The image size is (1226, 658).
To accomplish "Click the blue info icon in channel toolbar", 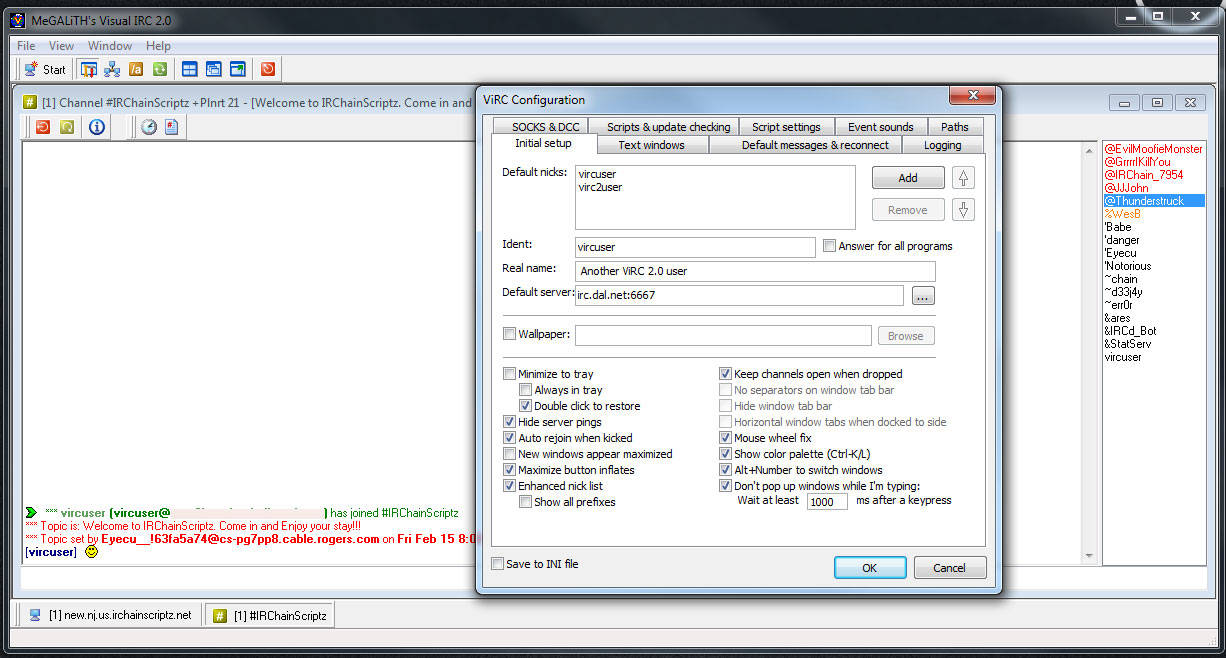I will pyautogui.click(x=97, y=127).
